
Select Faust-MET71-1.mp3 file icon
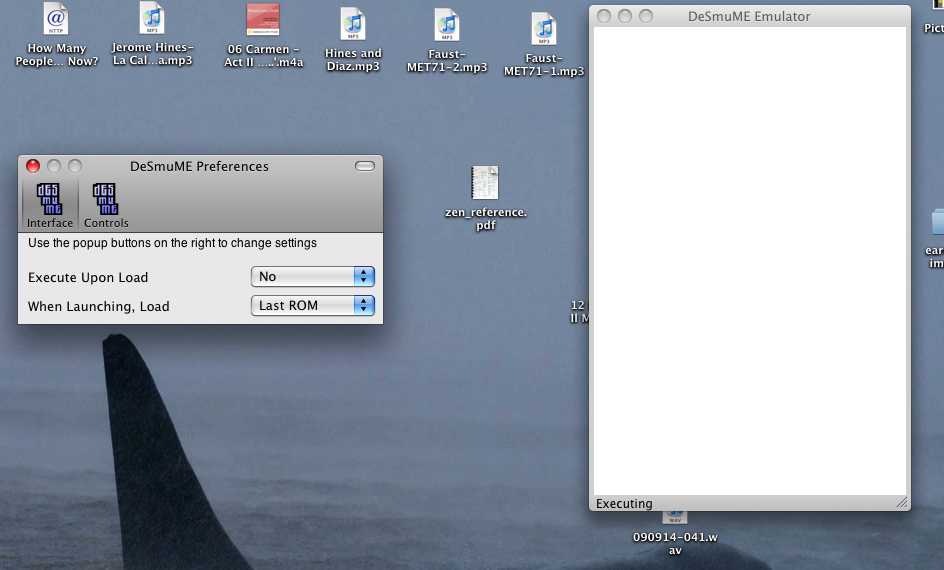tap(544, 29)
